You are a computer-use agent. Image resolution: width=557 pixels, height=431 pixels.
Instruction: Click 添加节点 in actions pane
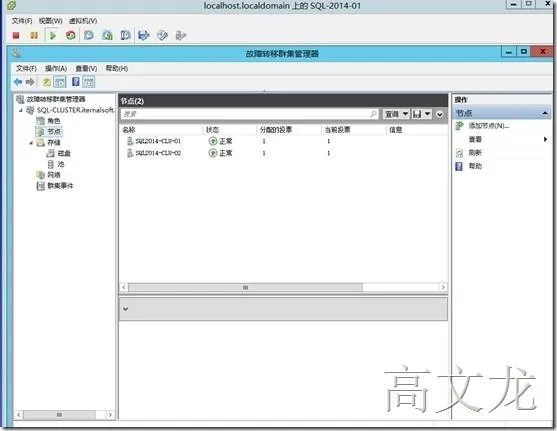(x=489, y=125)
